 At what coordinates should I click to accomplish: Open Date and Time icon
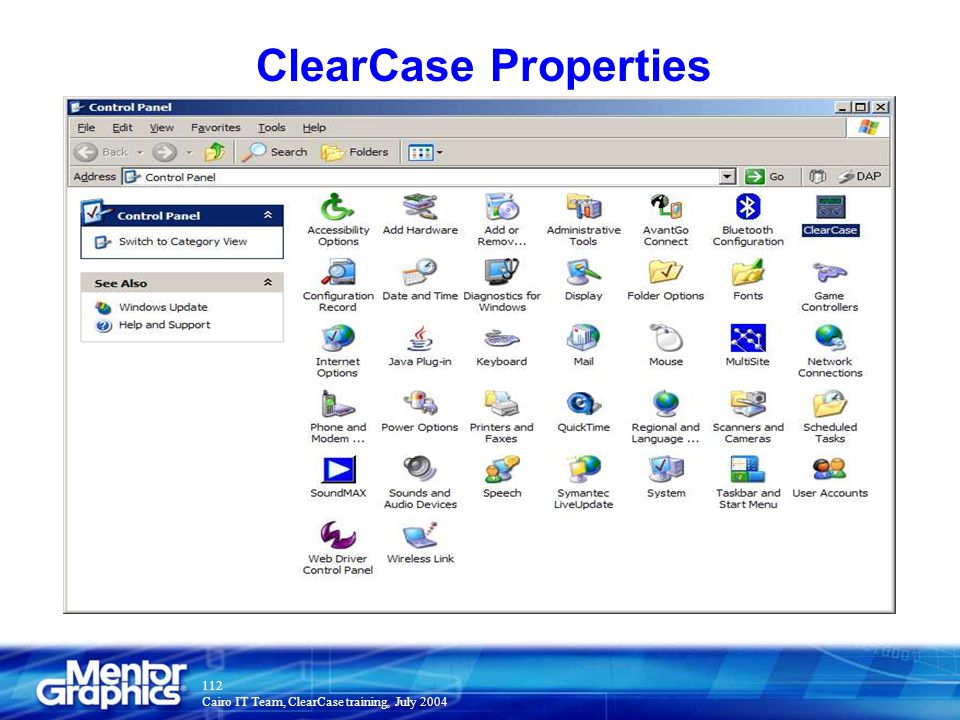point(420,272)
